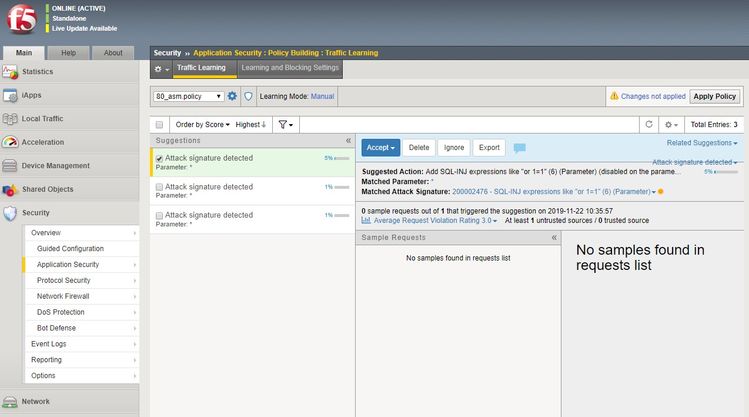
Task: Open the gear menu left of Traffic Learning tab
Action: tap(161, 69)
